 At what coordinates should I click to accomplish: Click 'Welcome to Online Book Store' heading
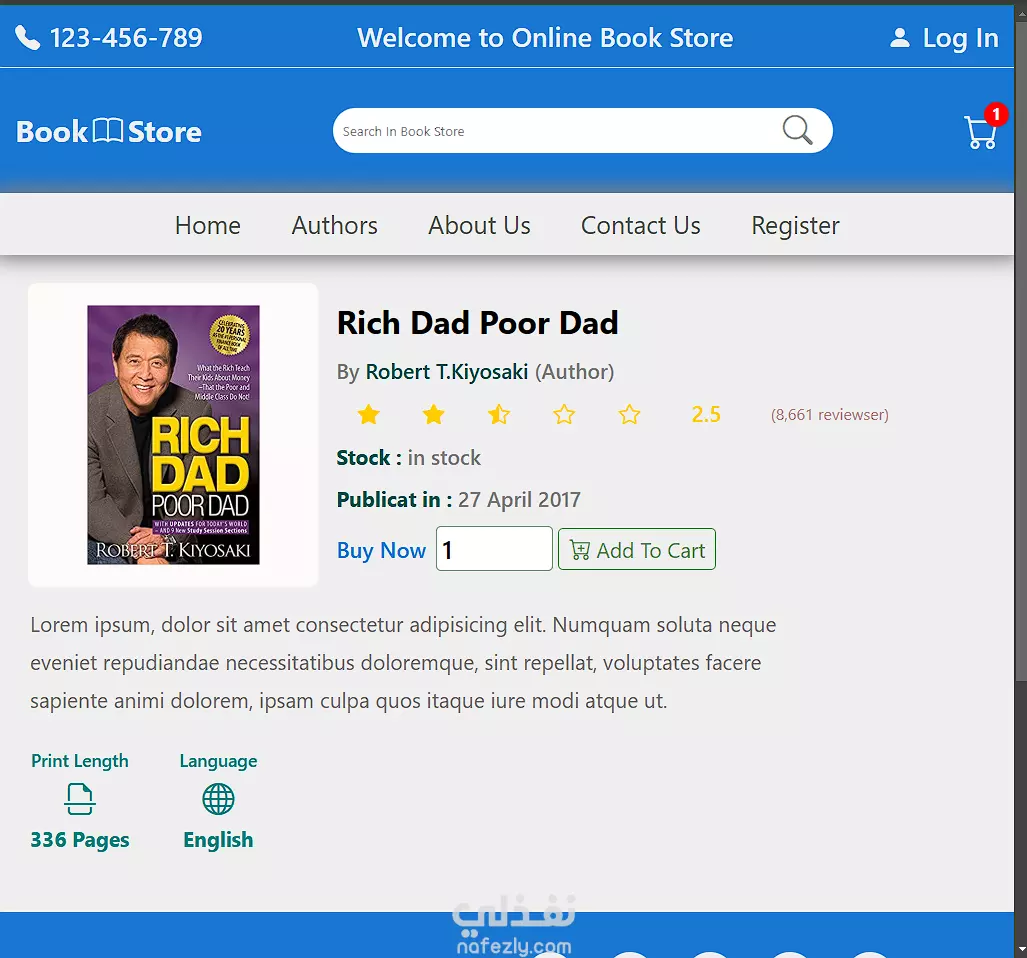coord(545,38)
